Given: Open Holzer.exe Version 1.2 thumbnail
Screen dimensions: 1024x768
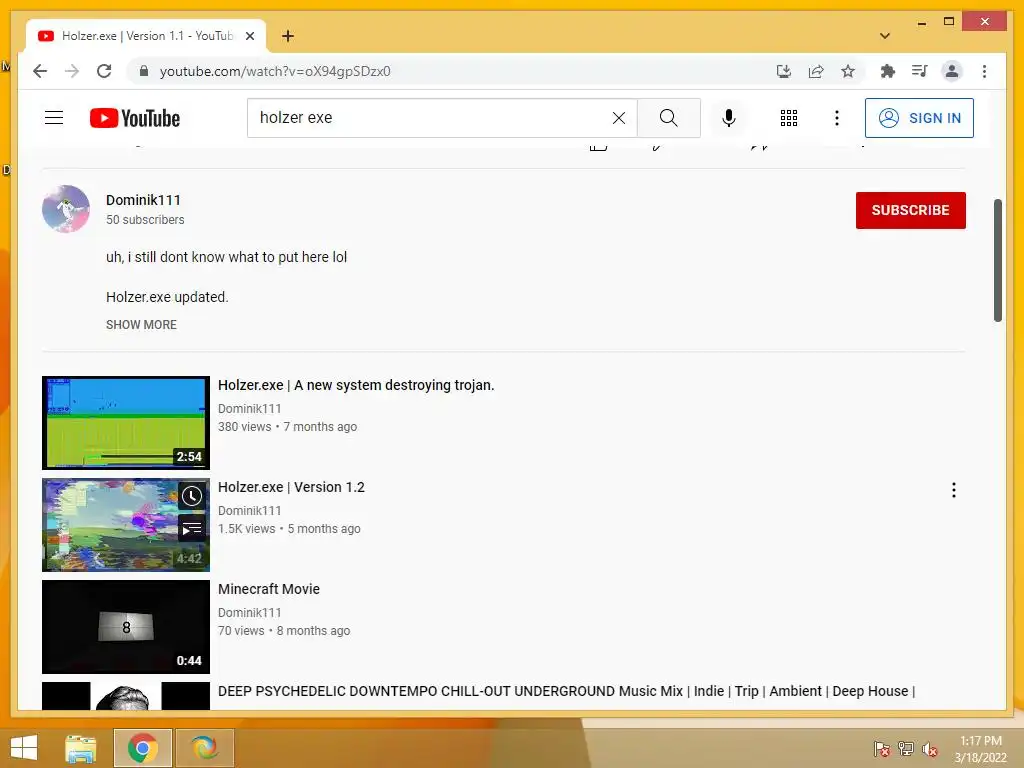Looking at the screenshot, I should tap(126, 524).
